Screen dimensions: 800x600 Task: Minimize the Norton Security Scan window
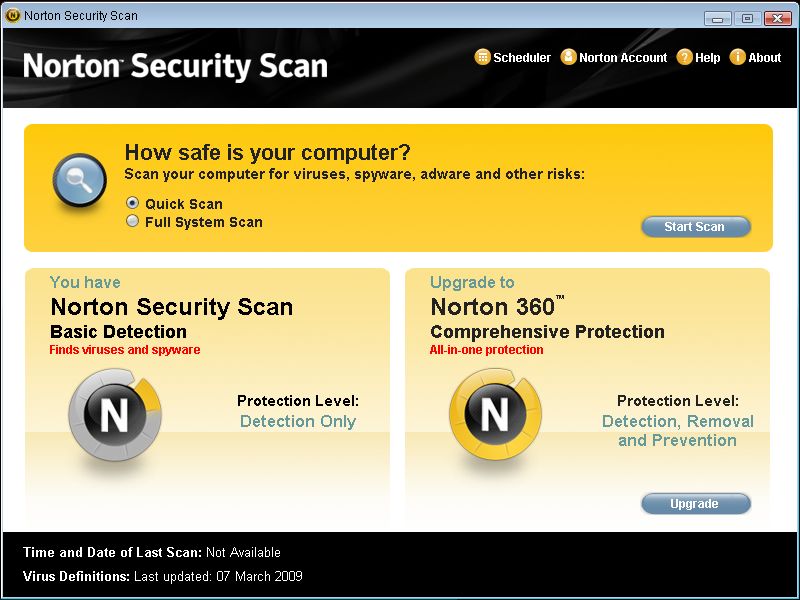point(718,19)
